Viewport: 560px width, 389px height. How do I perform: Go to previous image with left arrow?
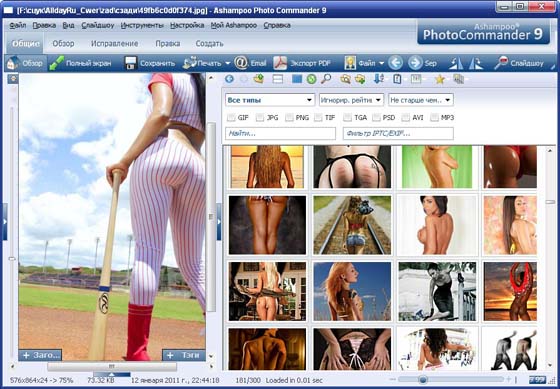pyautogui.click(x=395, y=63)
